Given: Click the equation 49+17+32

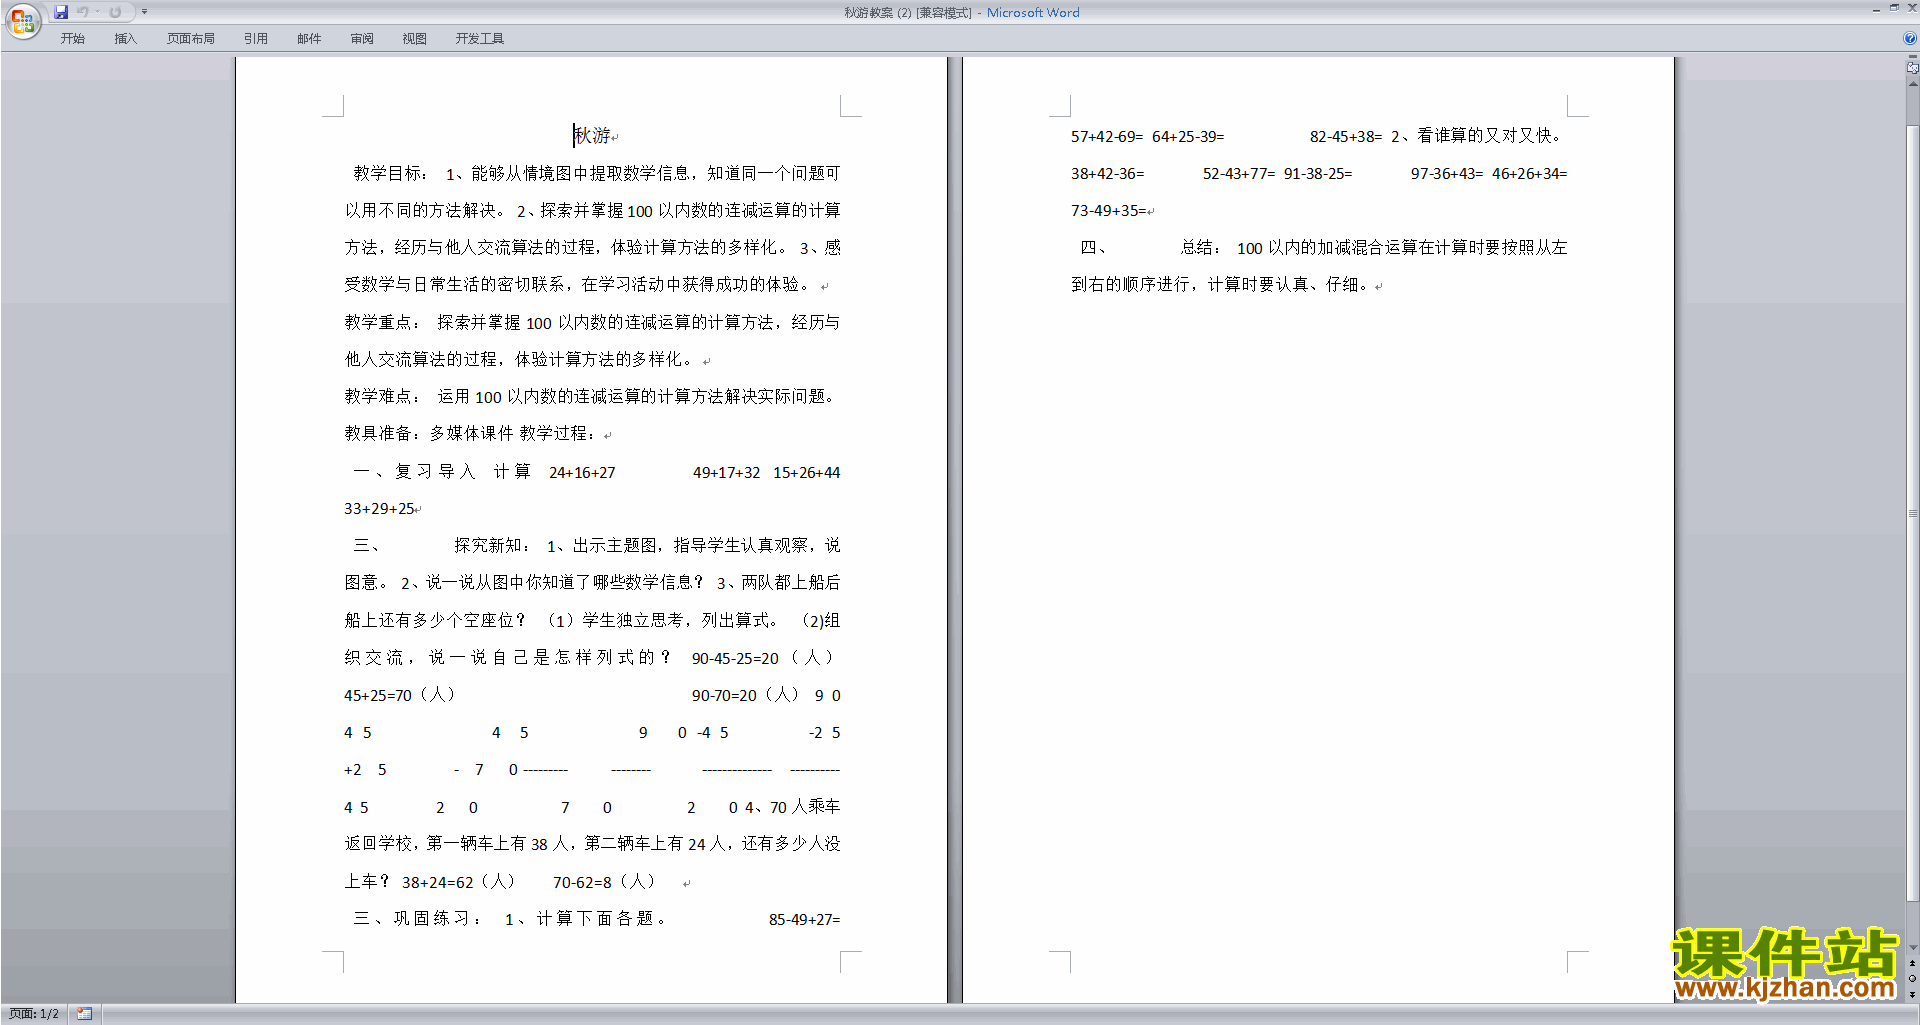Looking at the screenshot, I should coord(726,472).
